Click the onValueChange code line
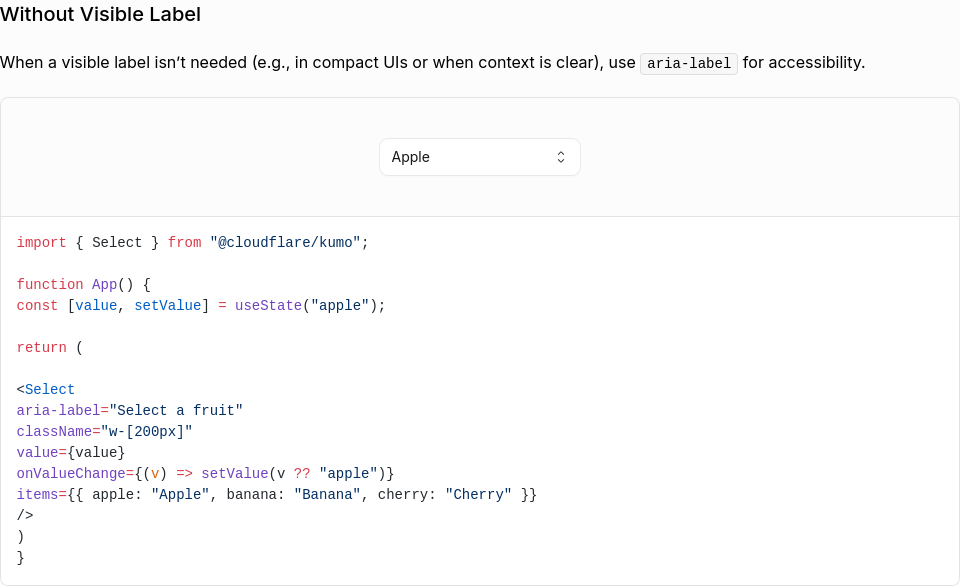Image resolution: width=960 pixels, height=586 pixels. tap(205, 473)
